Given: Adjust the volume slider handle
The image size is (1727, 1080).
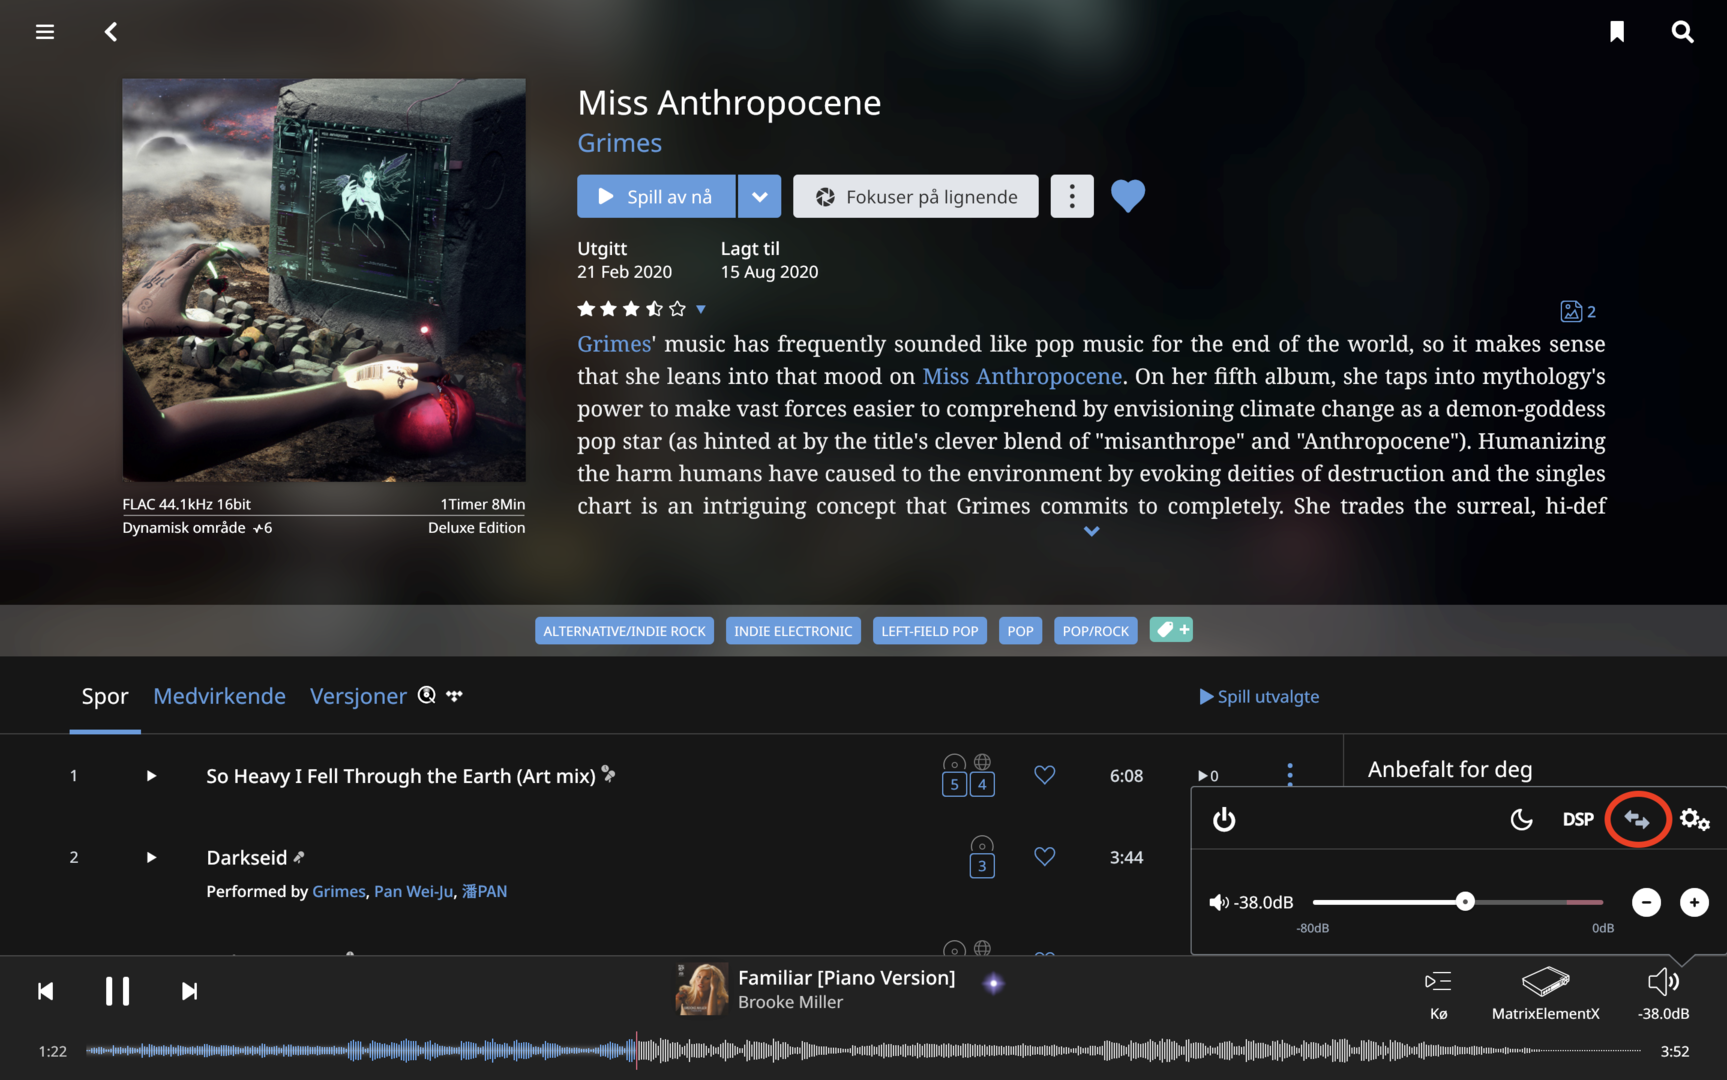Looking at the screenshot, I should 1465,902.
